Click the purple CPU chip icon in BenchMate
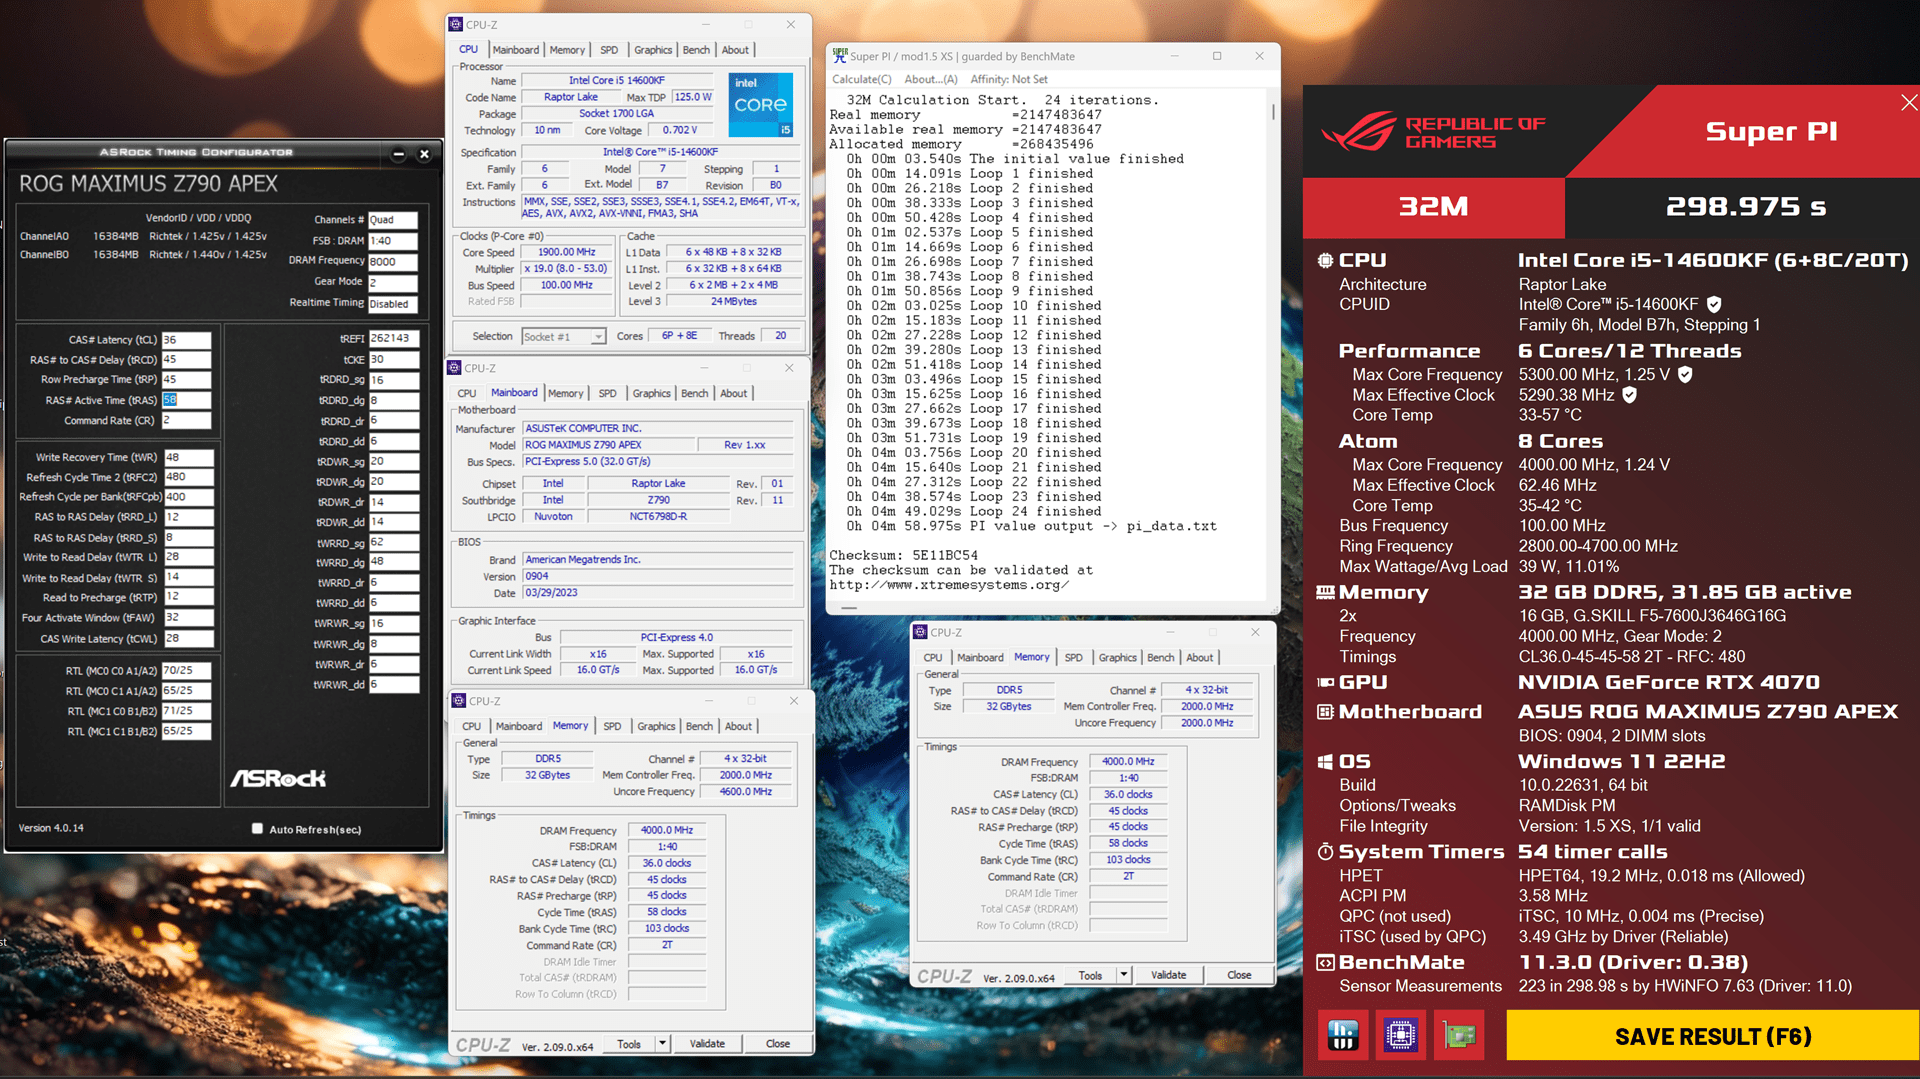 pyautogui.click(x=1400, y=1035)
